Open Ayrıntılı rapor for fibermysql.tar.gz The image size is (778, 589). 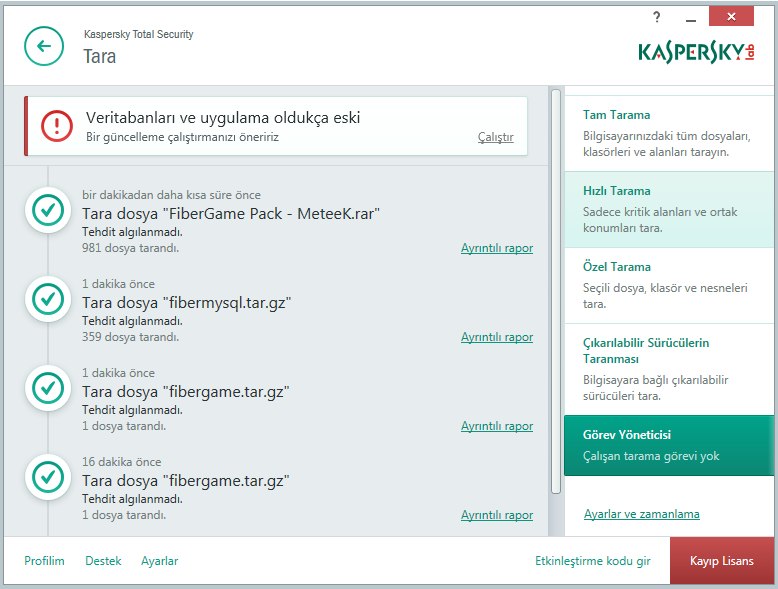click(497, 337)
